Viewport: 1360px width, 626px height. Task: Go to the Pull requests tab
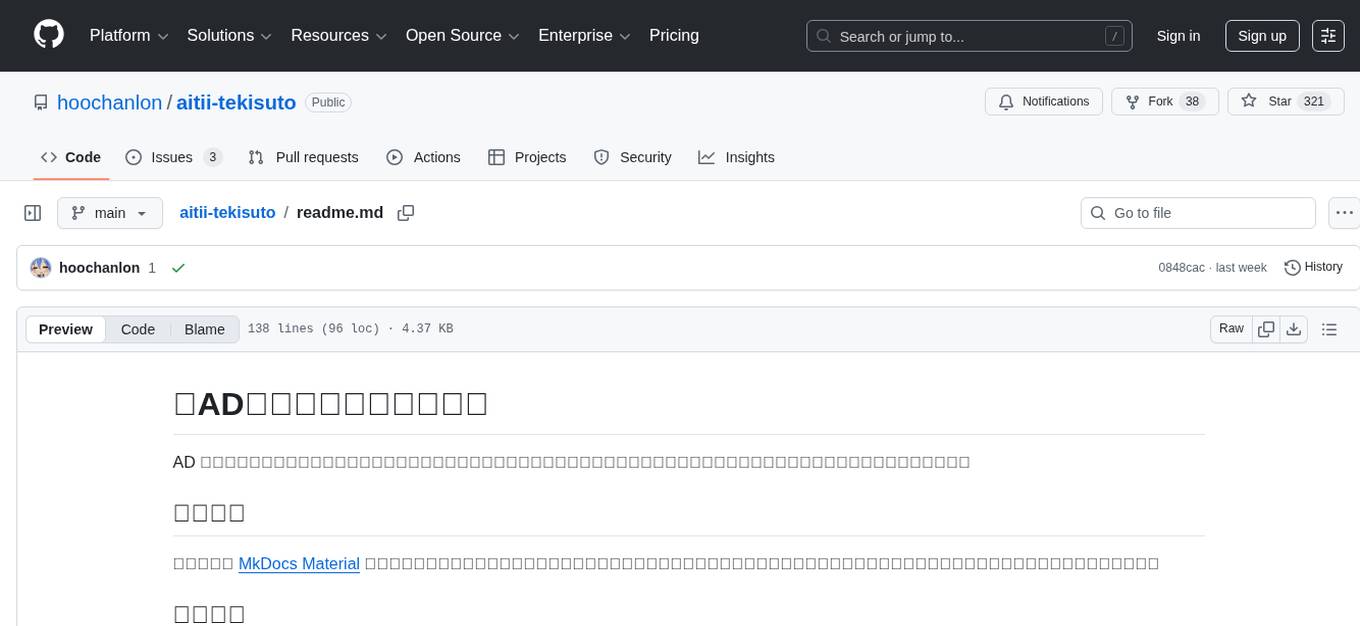click(303, 157)
